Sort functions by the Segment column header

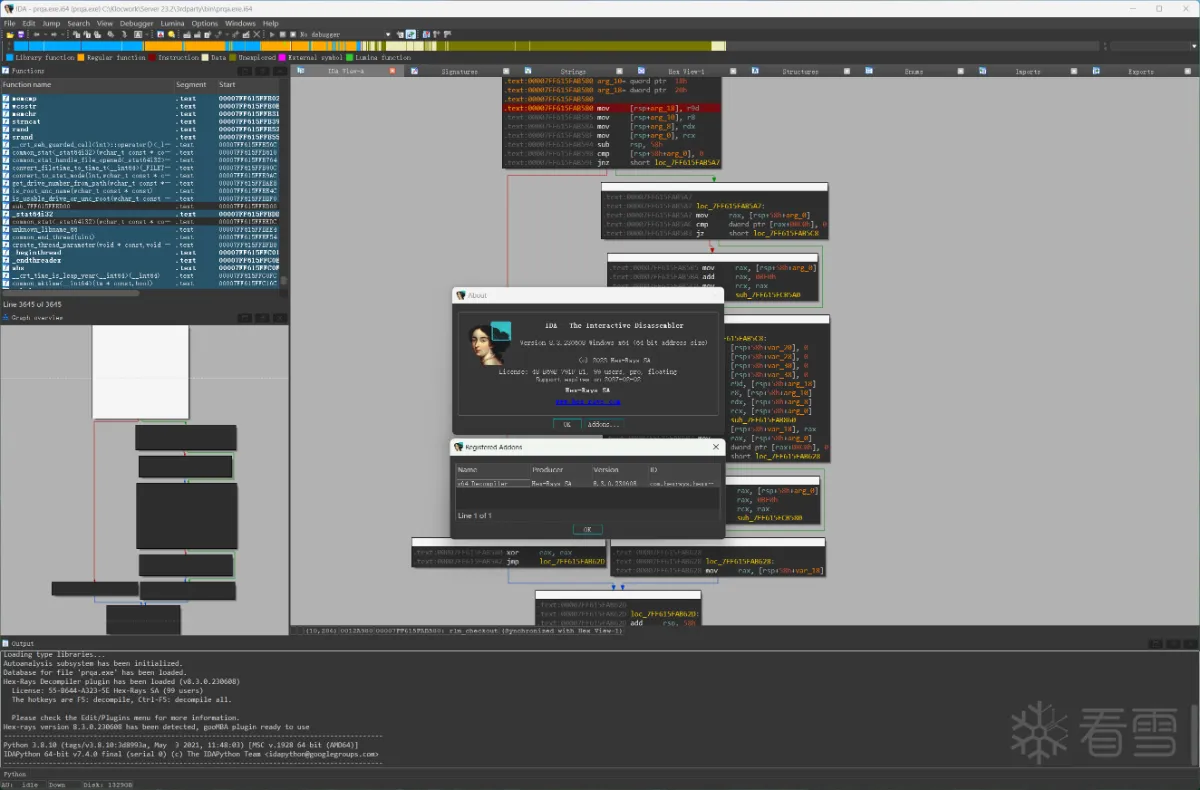pyautogui.click(x=196, y=85)
